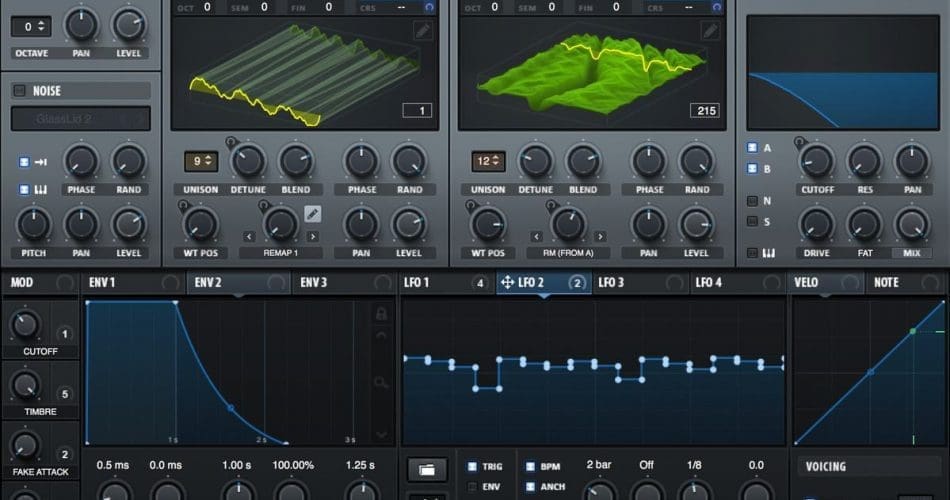The height and width of the screenshot is (500, 950).
Task: Click the LFO 1 modulation count badge 4
Action: tap(480, 282)
